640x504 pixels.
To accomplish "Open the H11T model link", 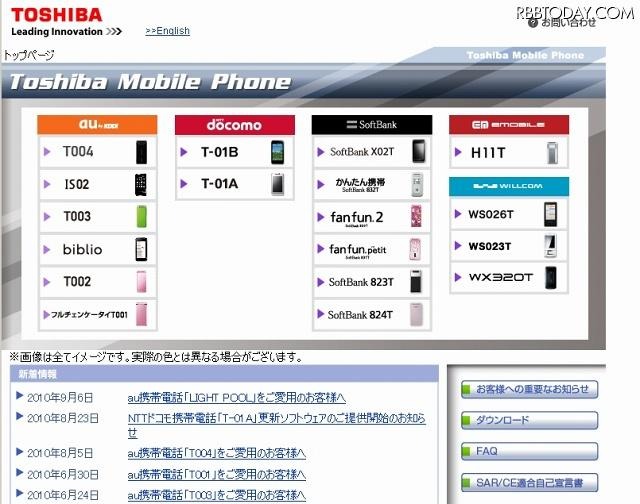I will [488, 153].
